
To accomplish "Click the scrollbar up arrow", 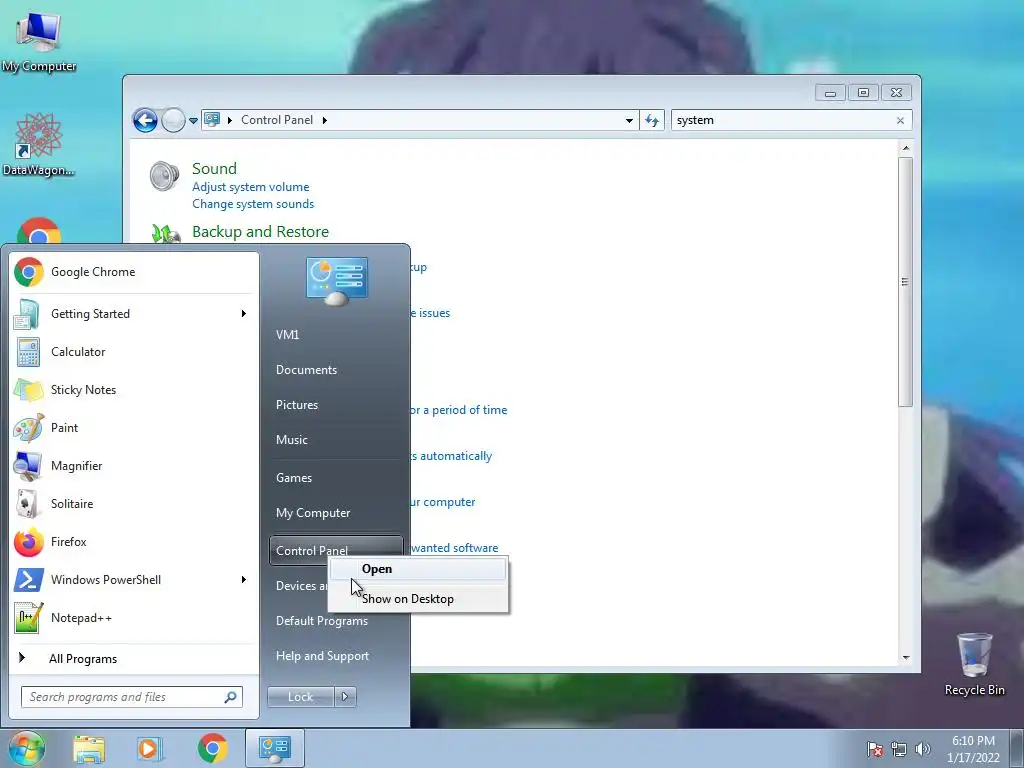I will point(906,149).
